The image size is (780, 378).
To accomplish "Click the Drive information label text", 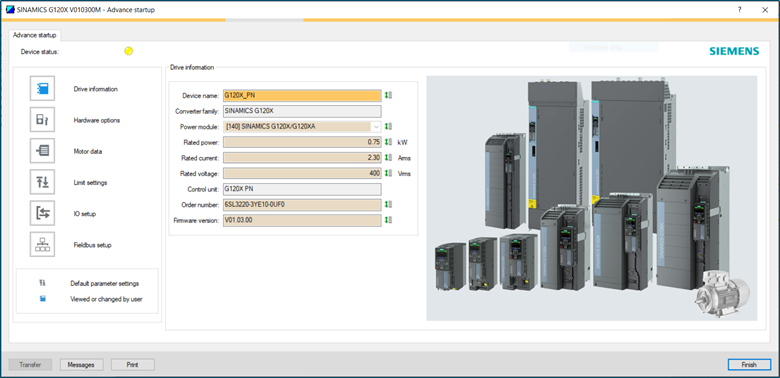I will [x=96, y=89].
